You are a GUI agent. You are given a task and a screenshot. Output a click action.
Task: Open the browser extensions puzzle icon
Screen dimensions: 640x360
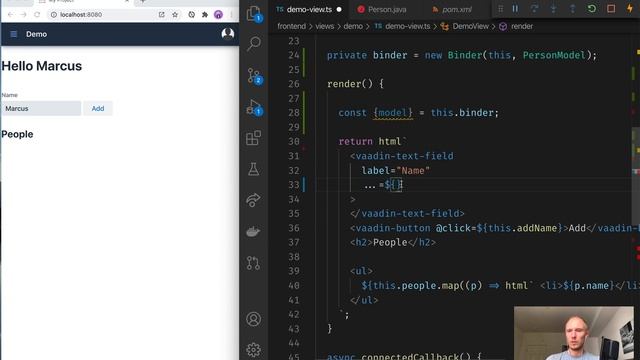[x=204, y=15]
